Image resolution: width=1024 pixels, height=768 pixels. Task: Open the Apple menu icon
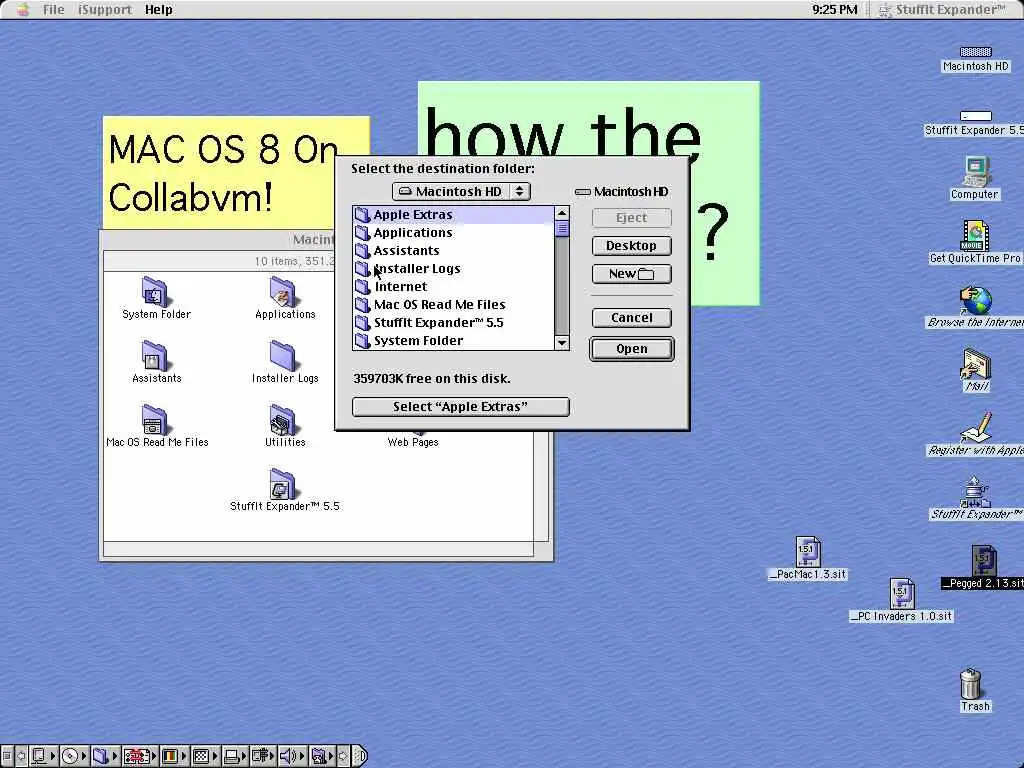click(x=23, y=9)
